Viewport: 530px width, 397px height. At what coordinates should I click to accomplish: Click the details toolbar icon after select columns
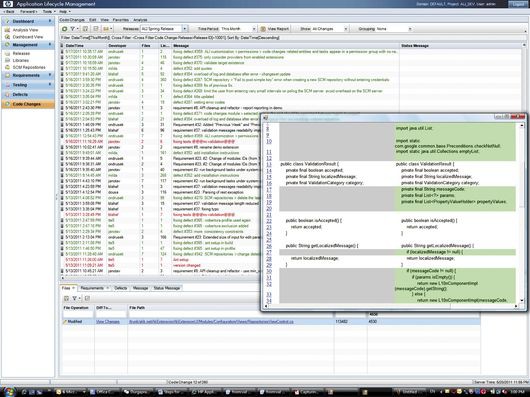(96, 29)
